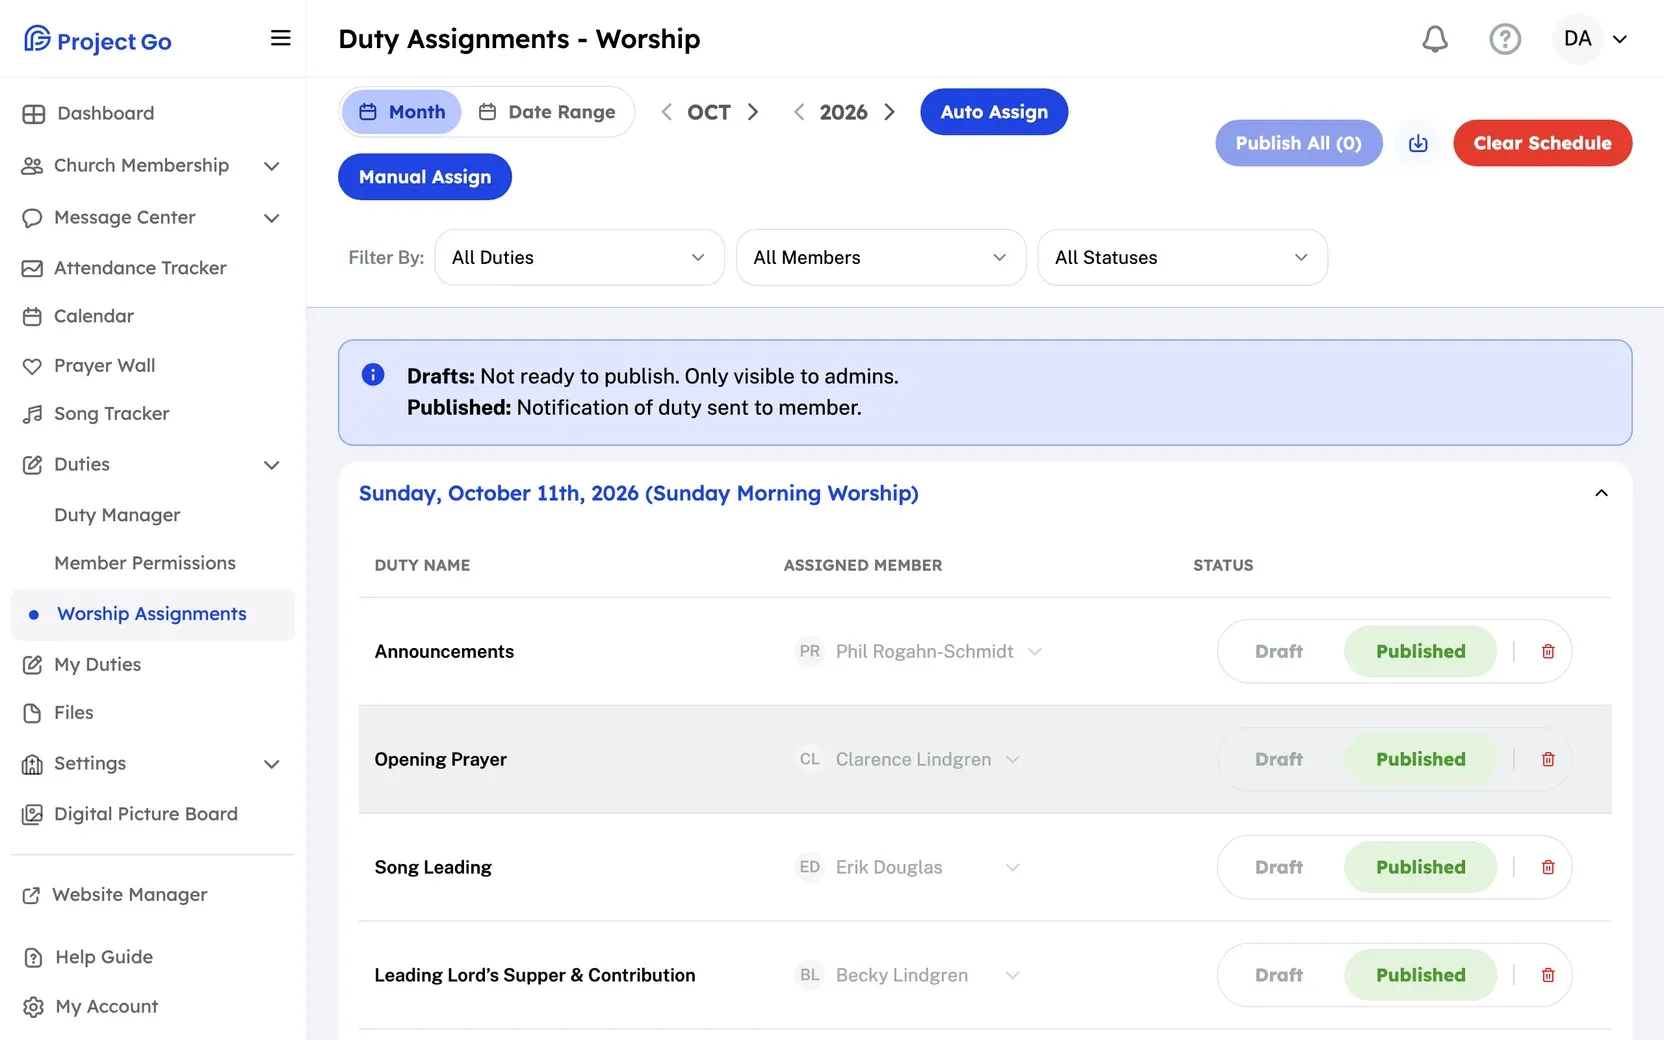Click the Publish All (0) button
The width and height of the screenshot is (1664, 1040).
1299,143
